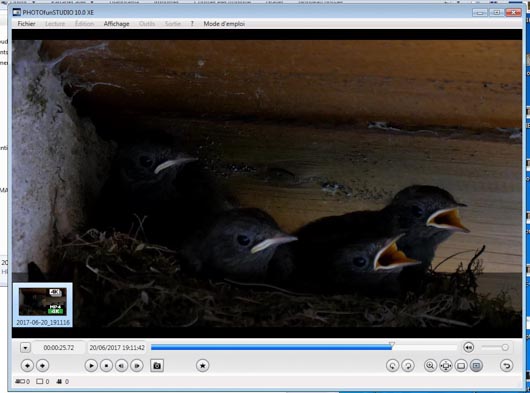Open the Lecture menu
The image size is (530, 393).
click(55, 24)
